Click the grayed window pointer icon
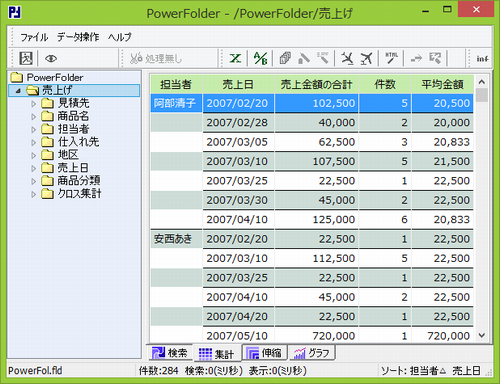 tap(435, 59)
